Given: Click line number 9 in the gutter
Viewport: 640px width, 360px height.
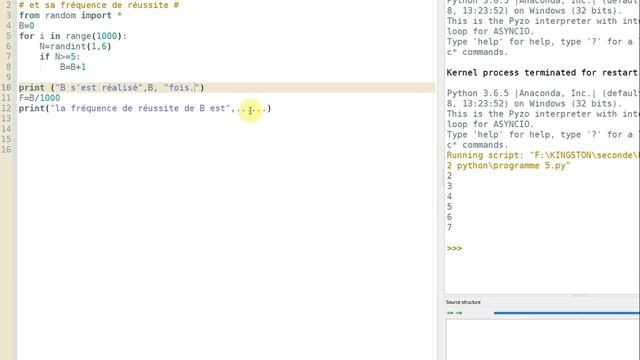Looking at the screenshot, I should pos(9,77).
